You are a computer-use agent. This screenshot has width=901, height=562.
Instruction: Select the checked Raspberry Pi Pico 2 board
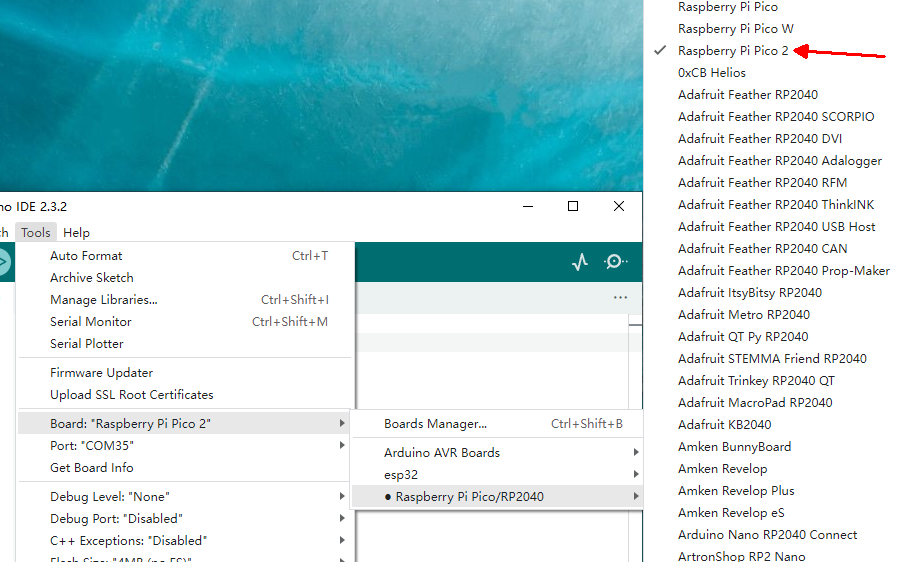[733, 51]
